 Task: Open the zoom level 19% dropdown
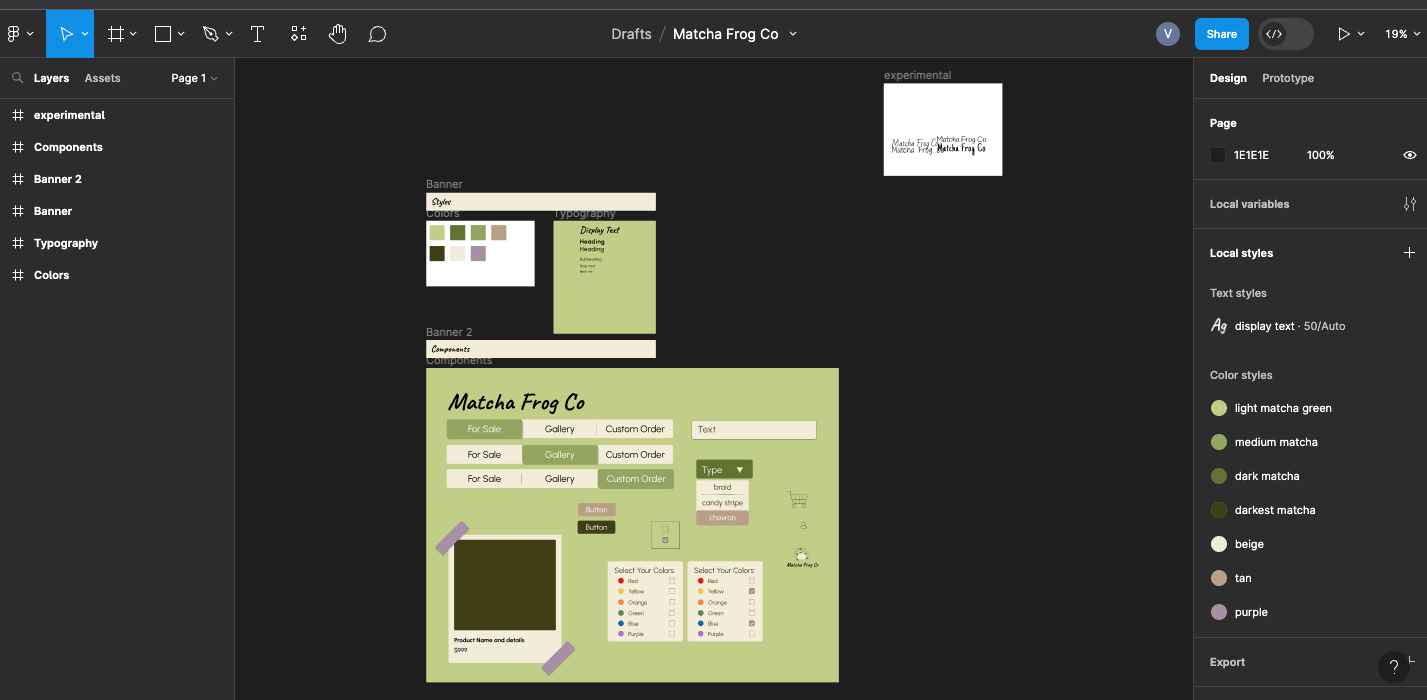pos(1402,34)
